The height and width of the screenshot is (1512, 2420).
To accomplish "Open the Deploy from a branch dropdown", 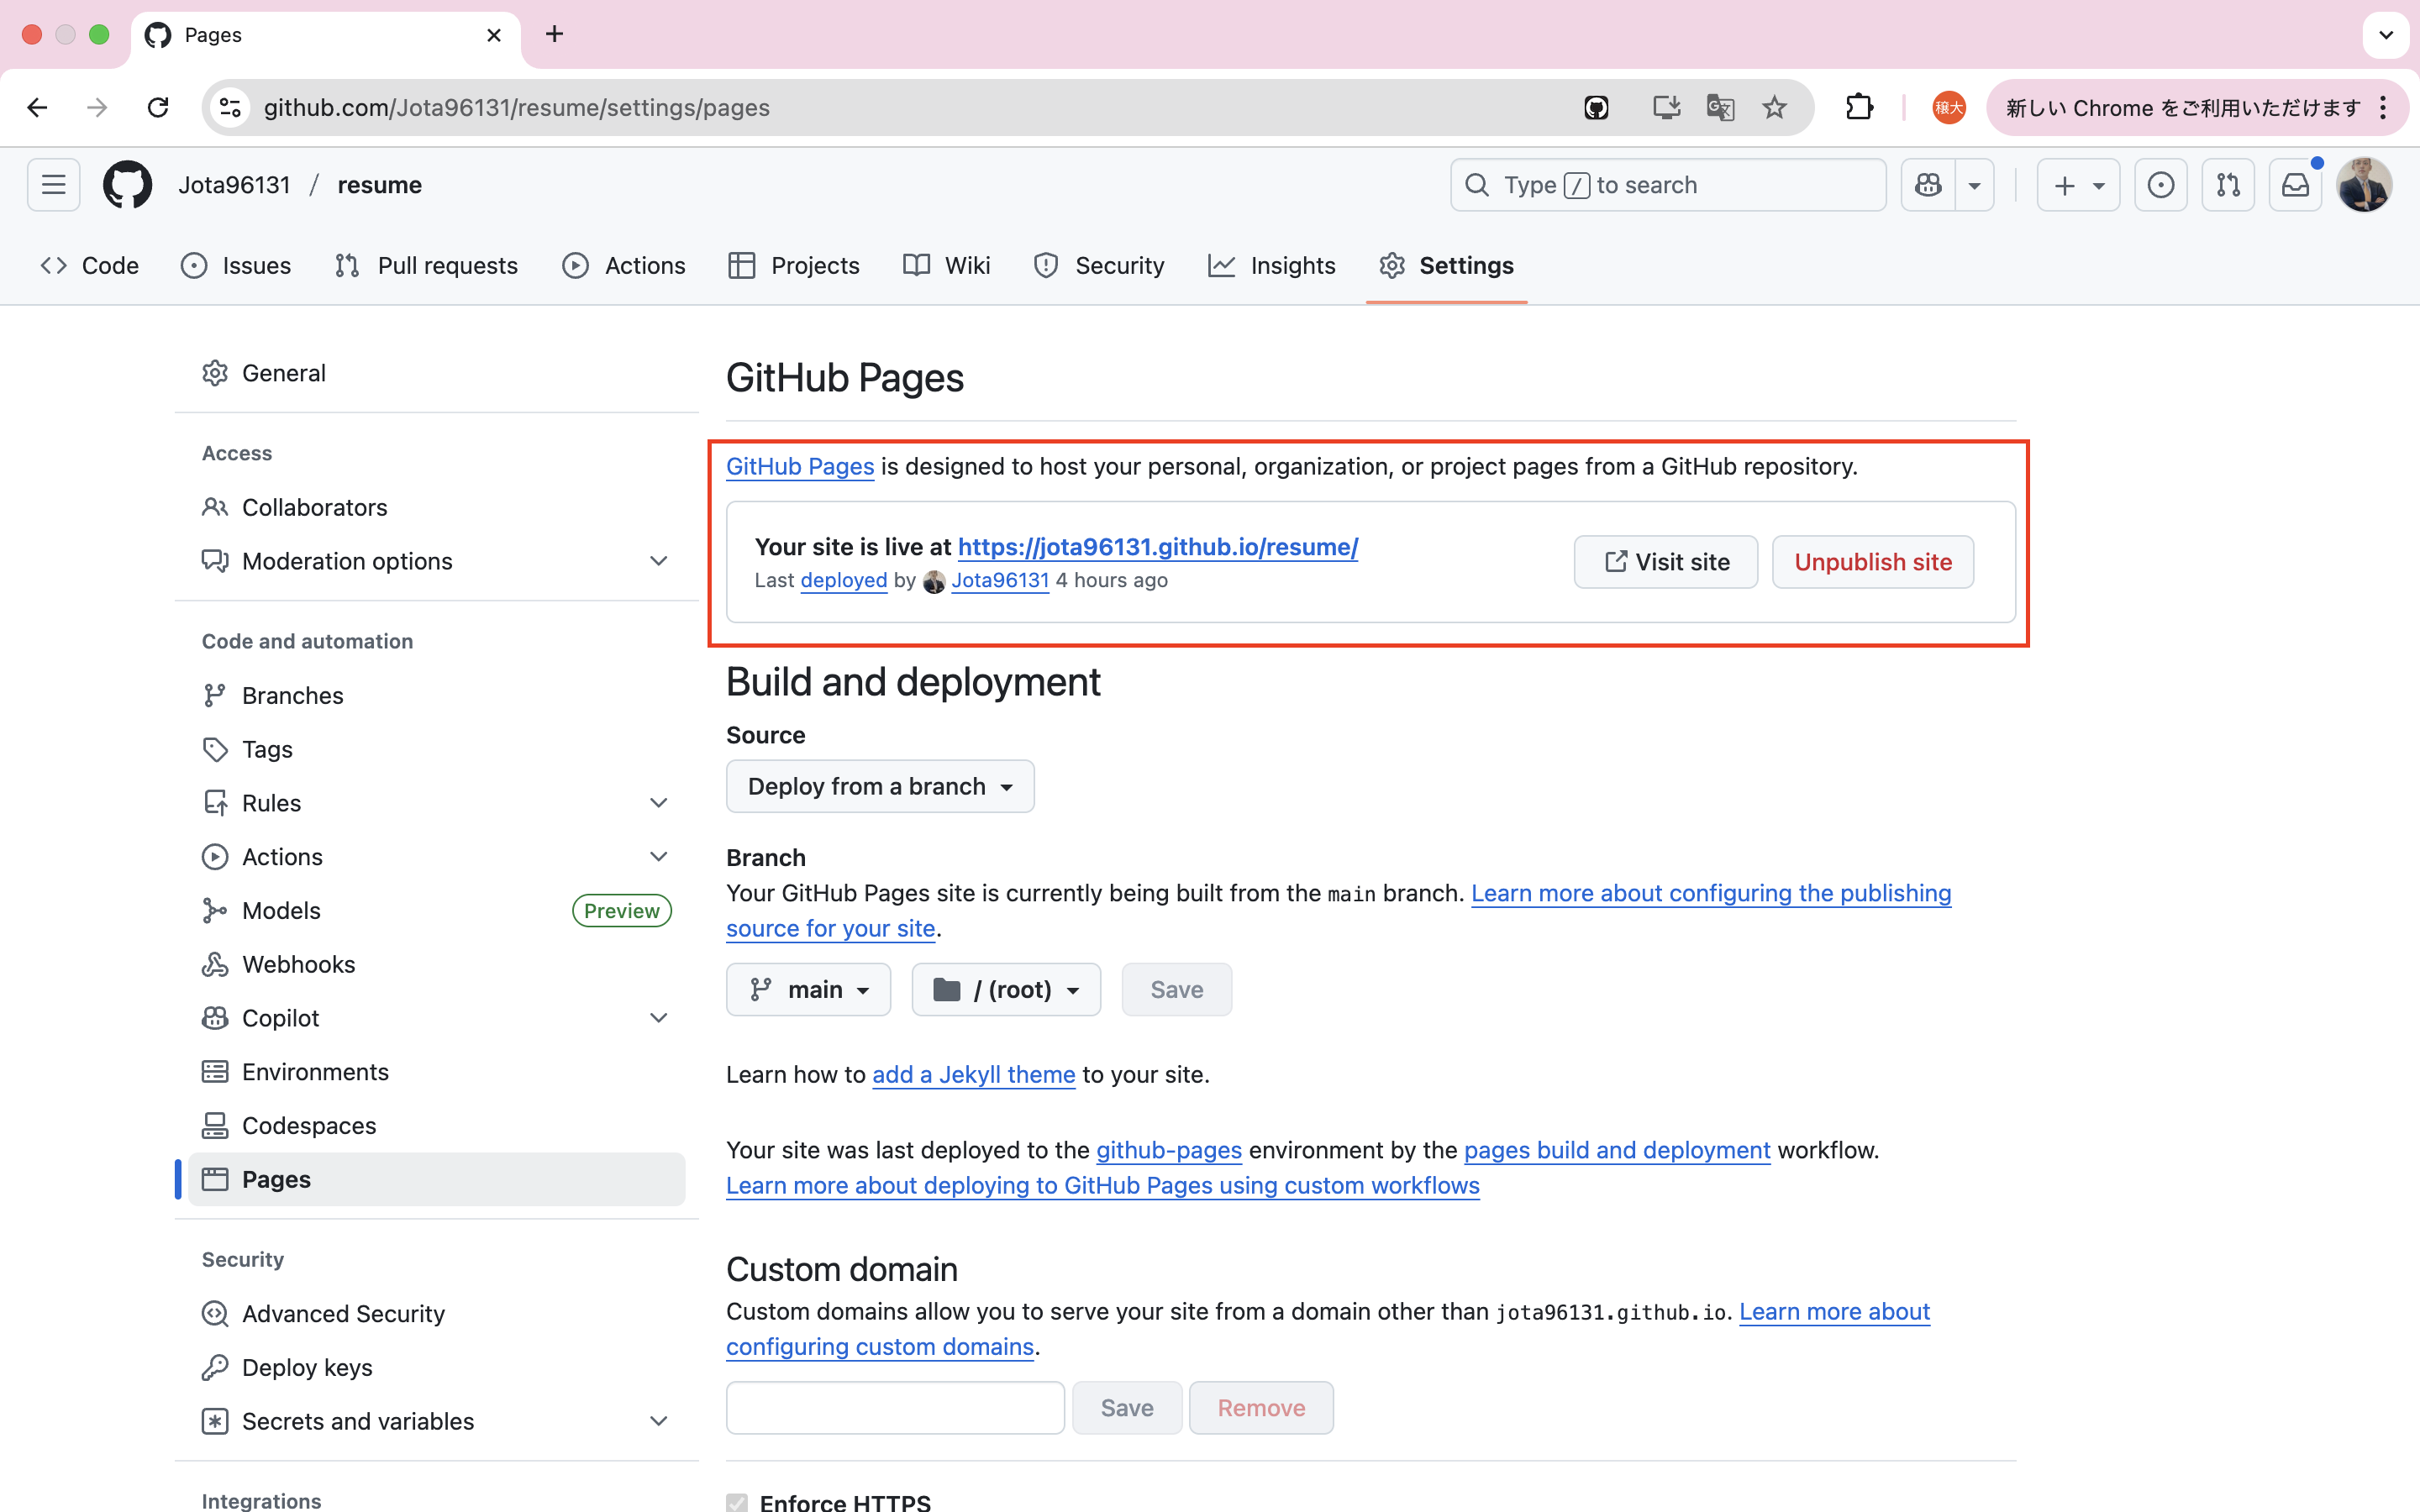I will [x=879, y=787].
